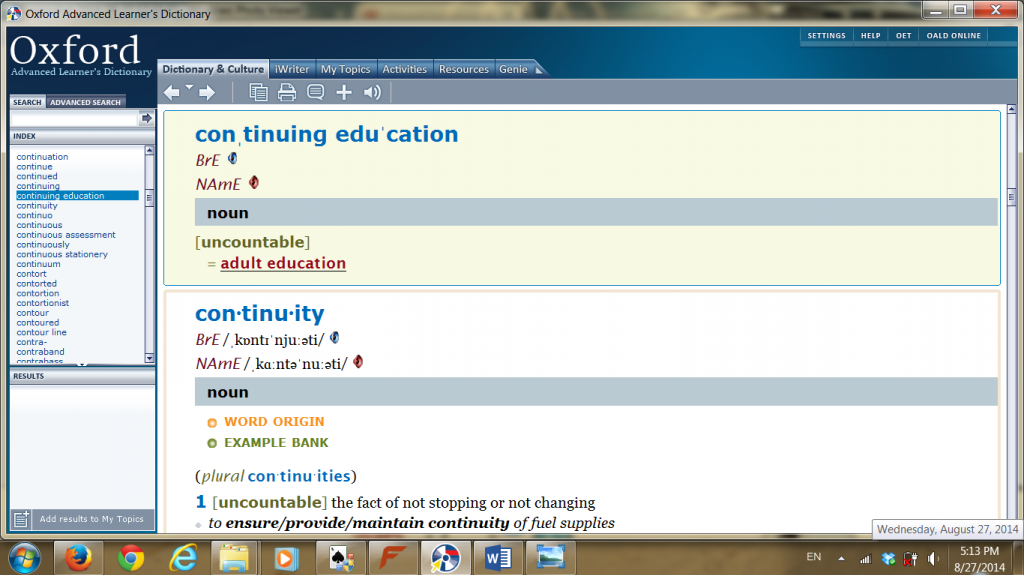1024x575 pixels.
Task: Go back using the left arrow
Action: click(172, 93)
